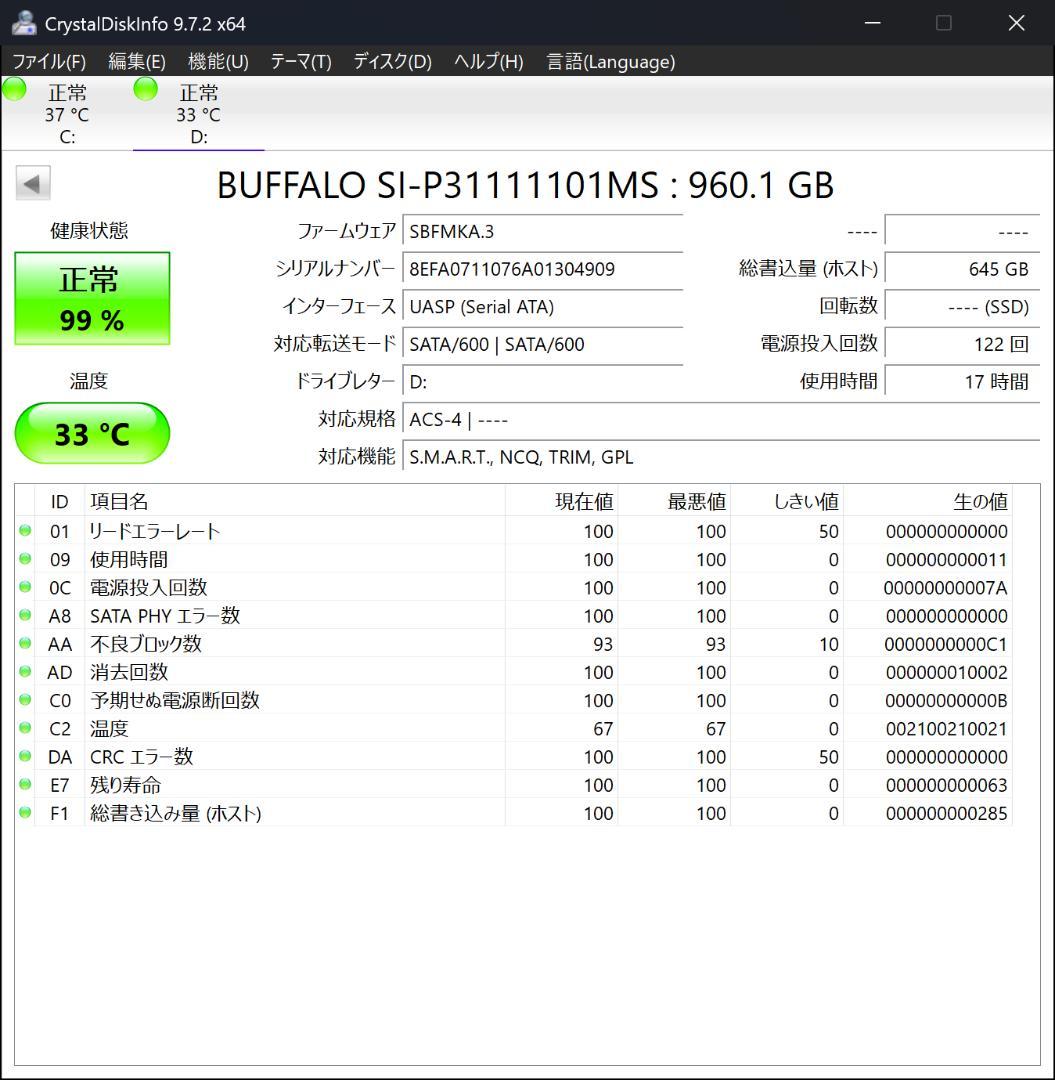The height and width of the screenshot is (1080, 1055).
Task: Open the テーマ(T) menu
Action: 301,61
